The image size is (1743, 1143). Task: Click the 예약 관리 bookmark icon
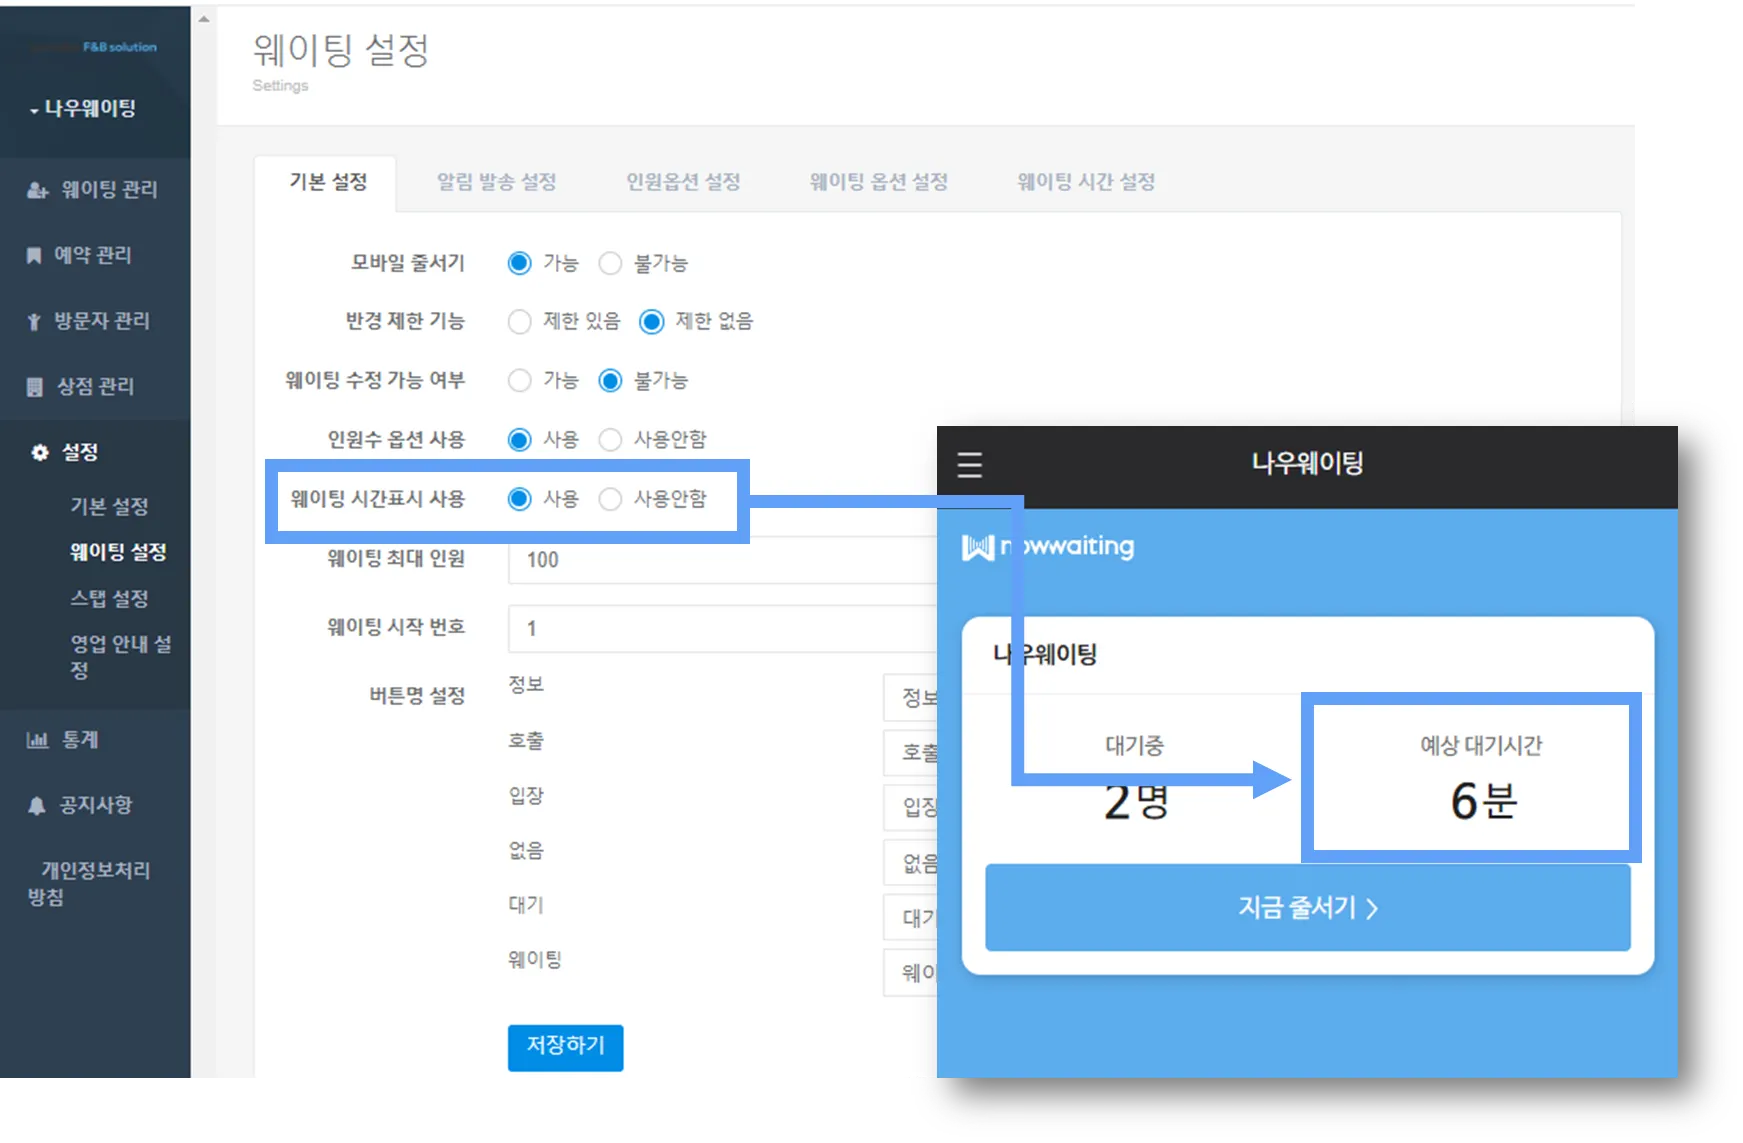tap(34, 256)
